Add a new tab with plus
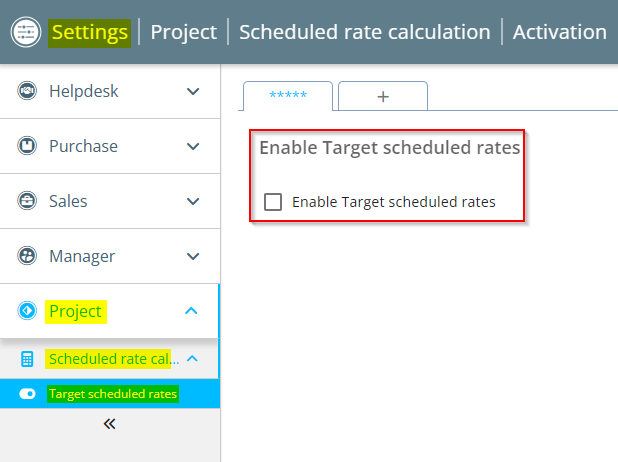This screenshot has width=618, height=462. pos(382,96)
